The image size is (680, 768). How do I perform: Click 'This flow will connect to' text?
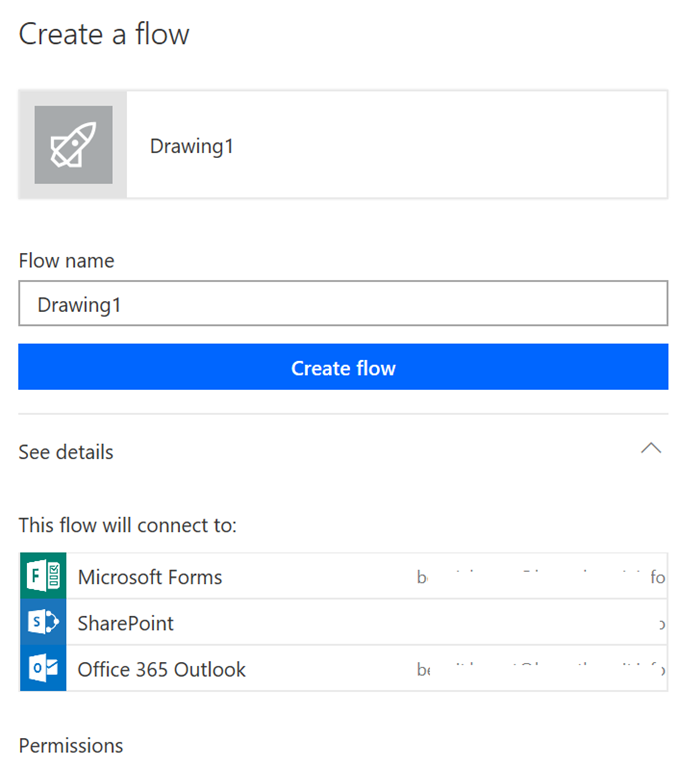pos(127,525)
